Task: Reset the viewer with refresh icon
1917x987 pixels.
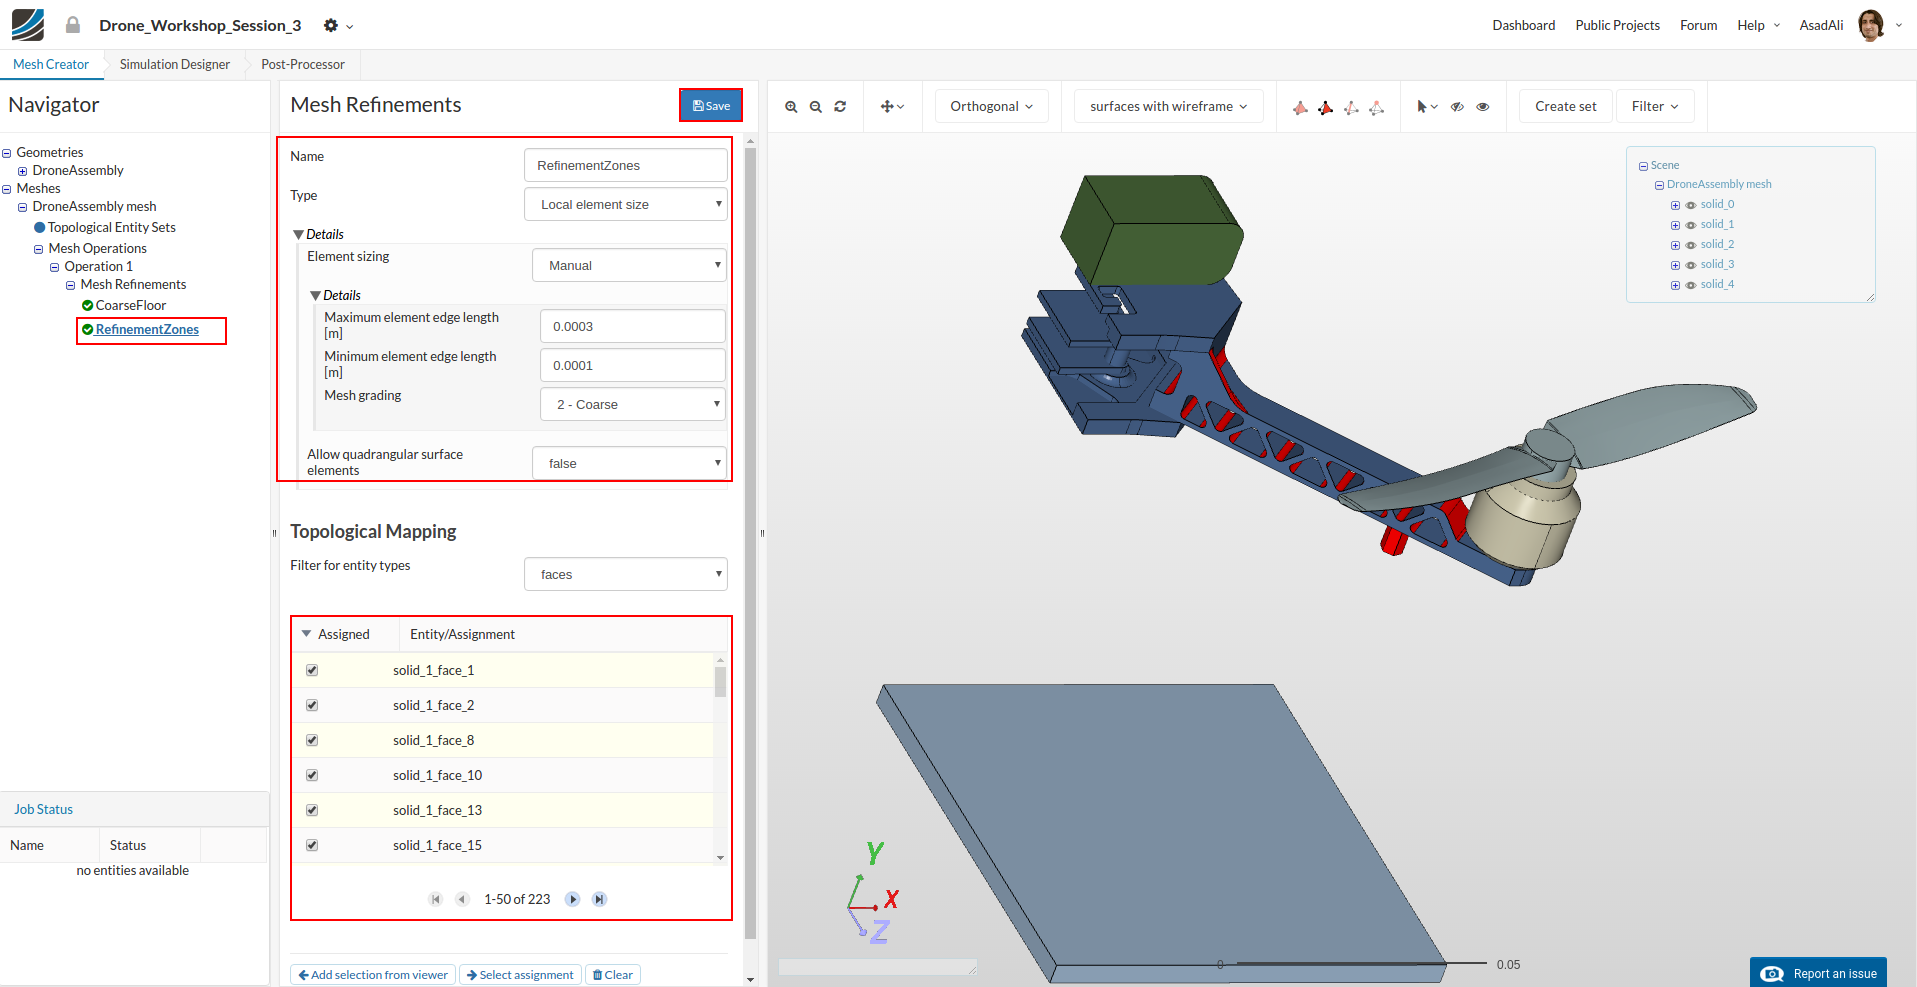Action: [840, 107]
